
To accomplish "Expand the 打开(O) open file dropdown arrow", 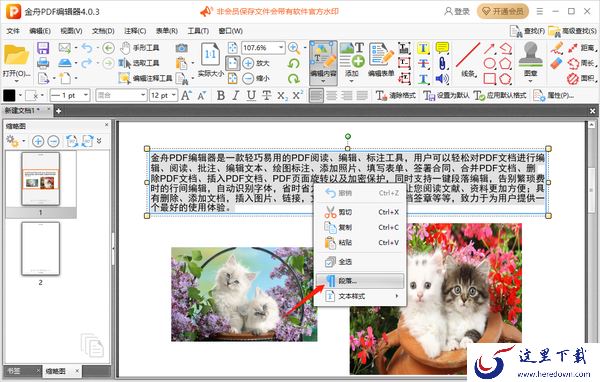I will point(16,81).
